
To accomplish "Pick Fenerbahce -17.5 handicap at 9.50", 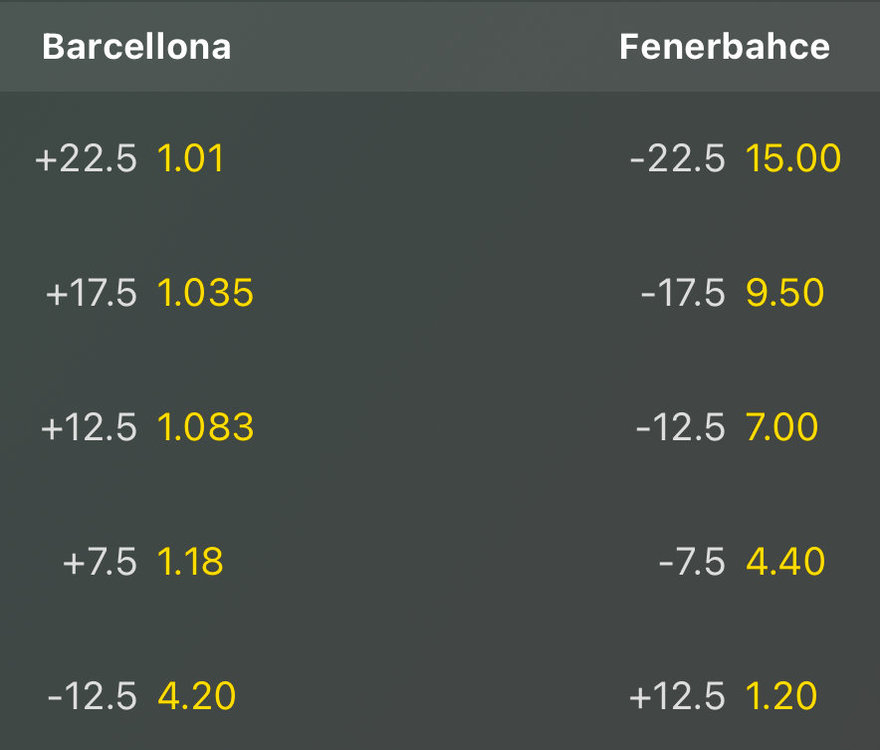I will coord(732,293).
